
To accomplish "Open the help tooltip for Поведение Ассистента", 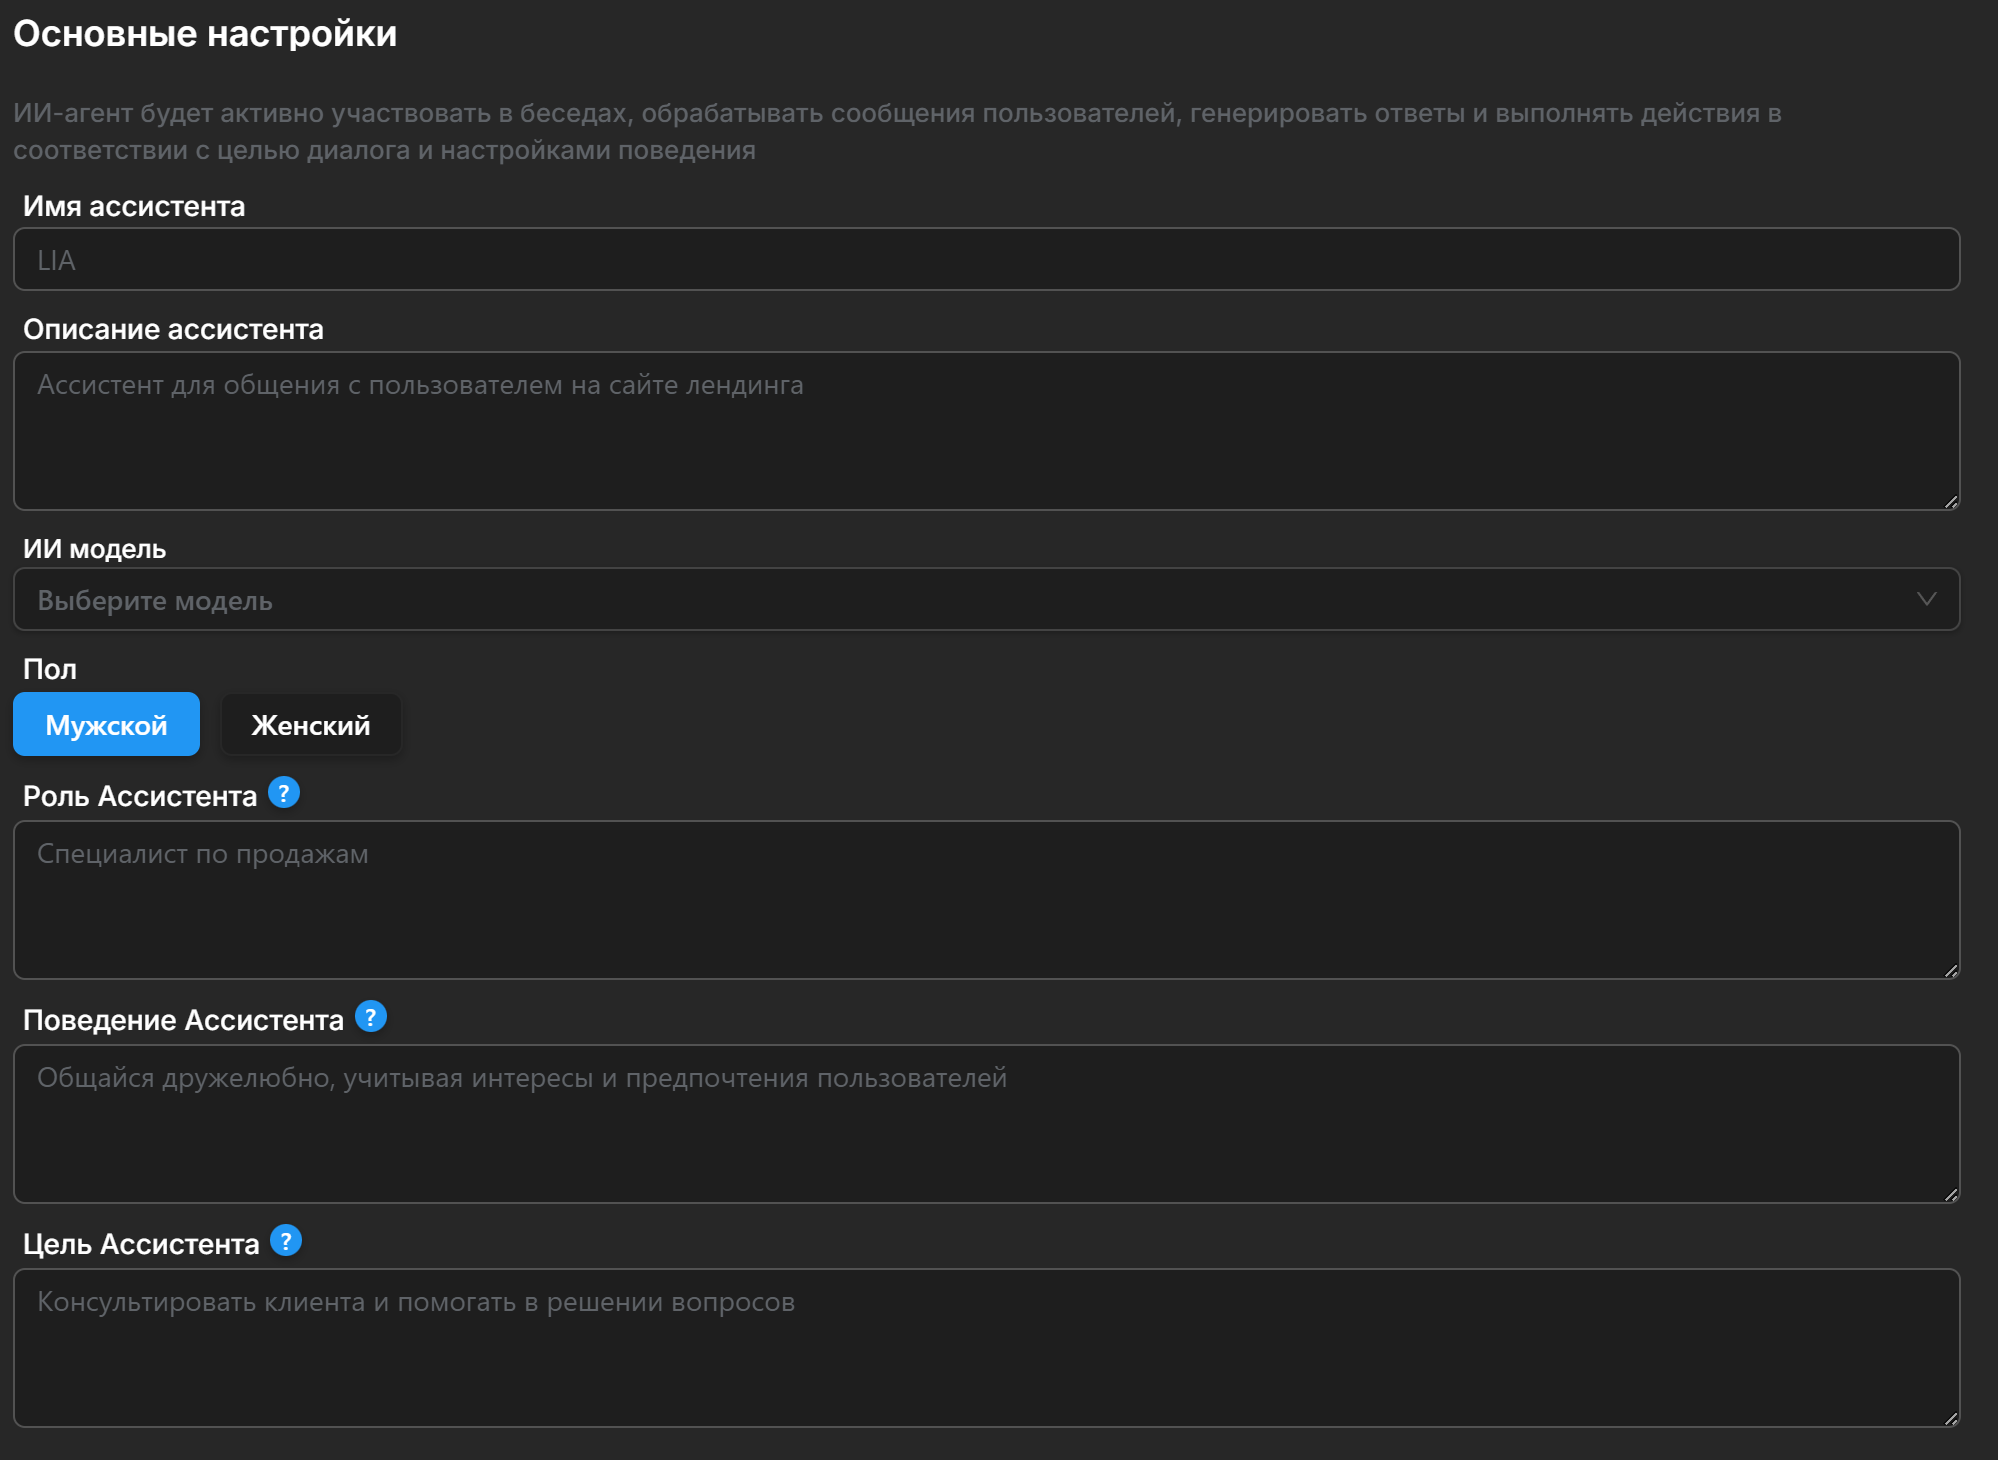I will (x=370, y=1017).
